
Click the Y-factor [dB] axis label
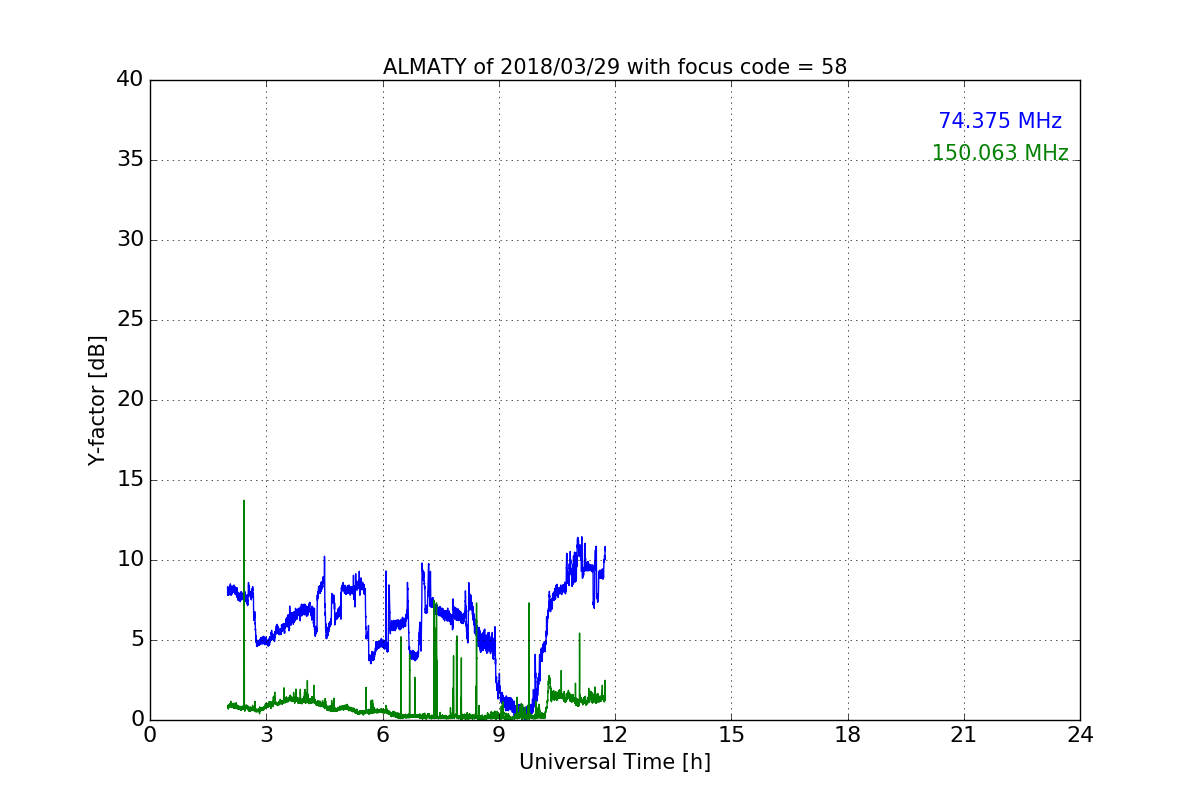(x=97, y=400)
